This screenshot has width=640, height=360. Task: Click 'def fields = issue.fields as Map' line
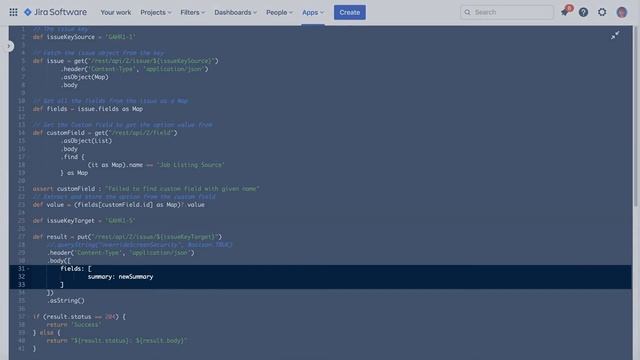coord(88,109)
